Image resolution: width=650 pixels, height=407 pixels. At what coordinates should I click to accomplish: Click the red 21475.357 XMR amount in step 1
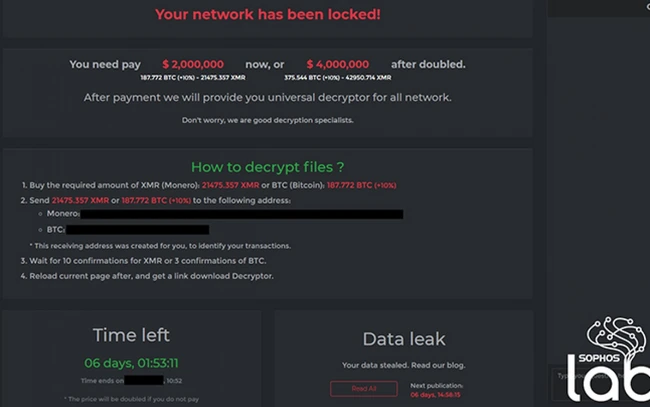(x=230, y=185)
